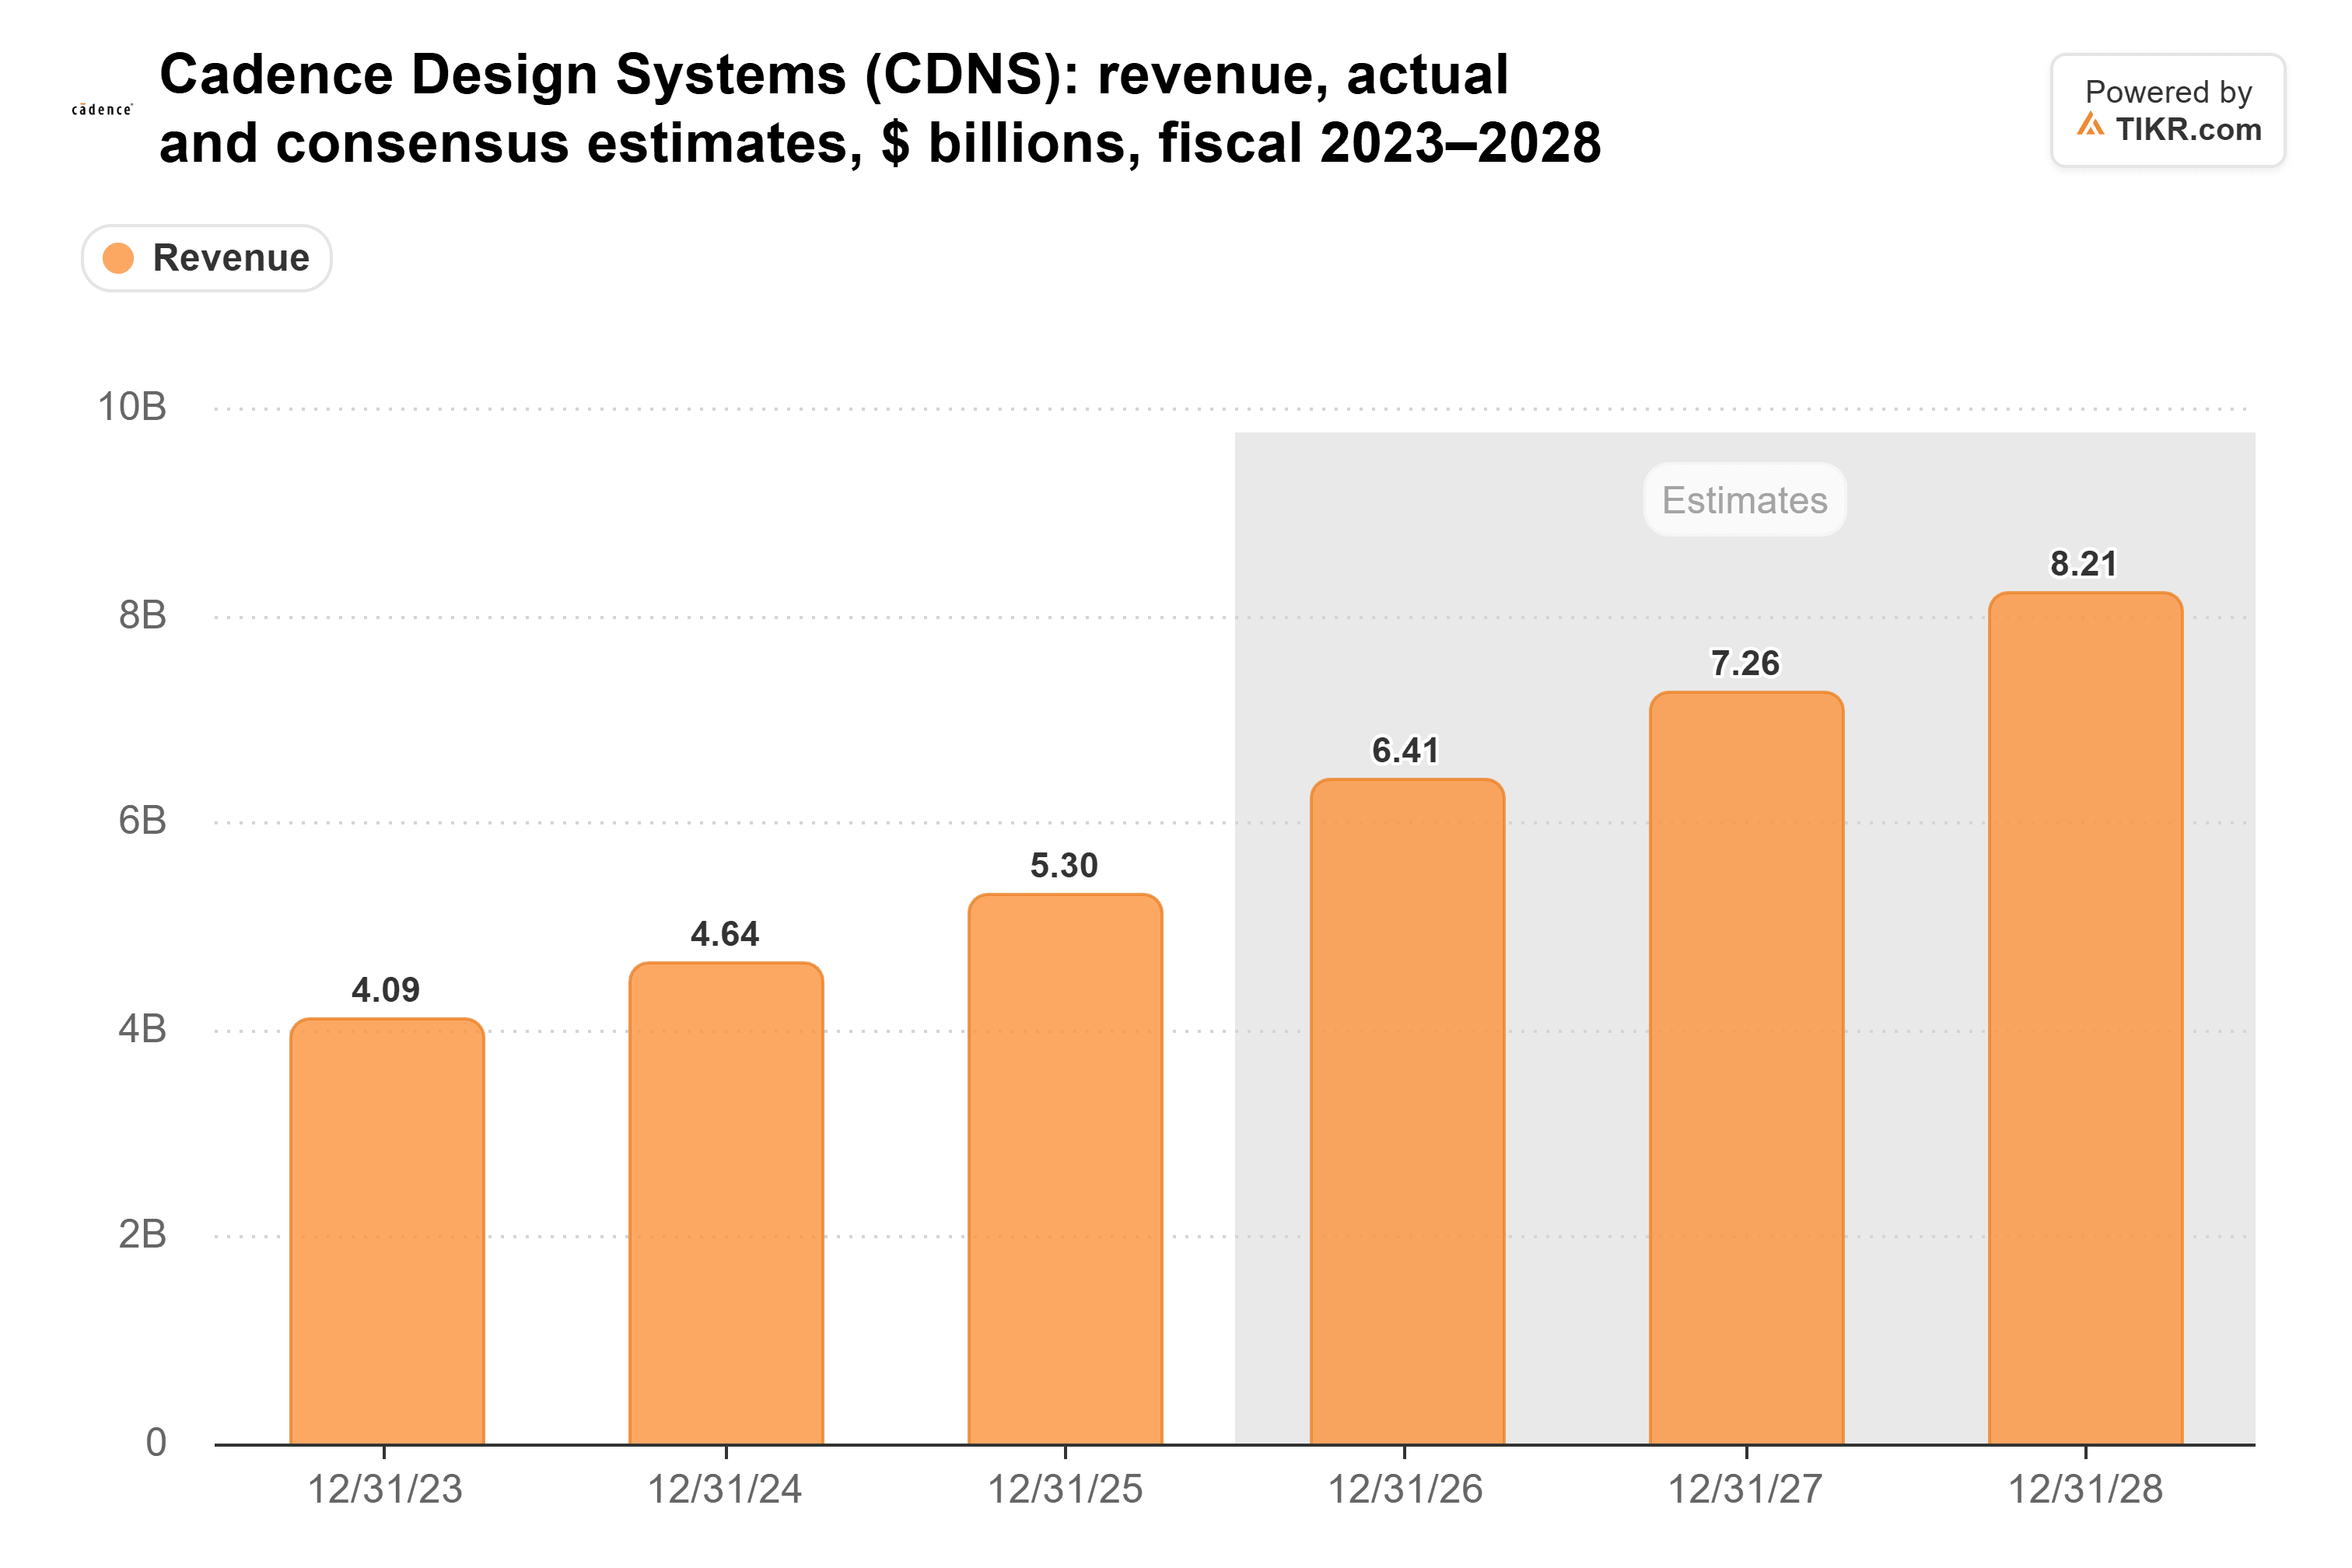
Task: Click the 8B y-axis label
Action: 142,615
